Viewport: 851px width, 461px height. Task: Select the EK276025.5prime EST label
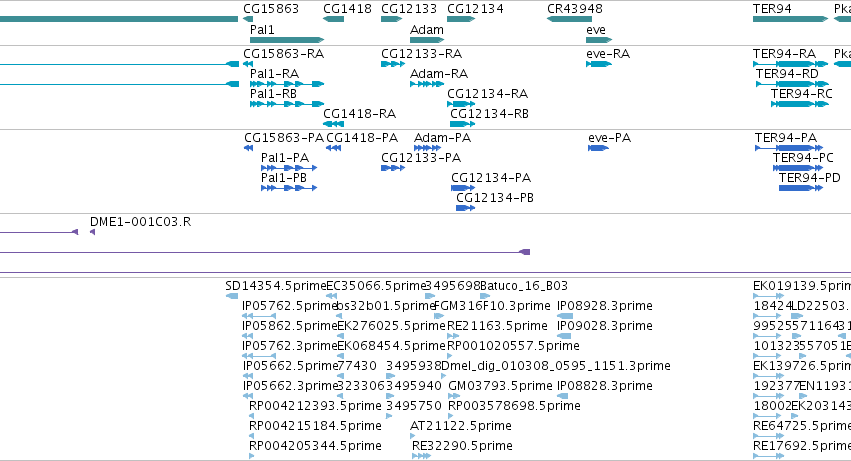[391, 326]
